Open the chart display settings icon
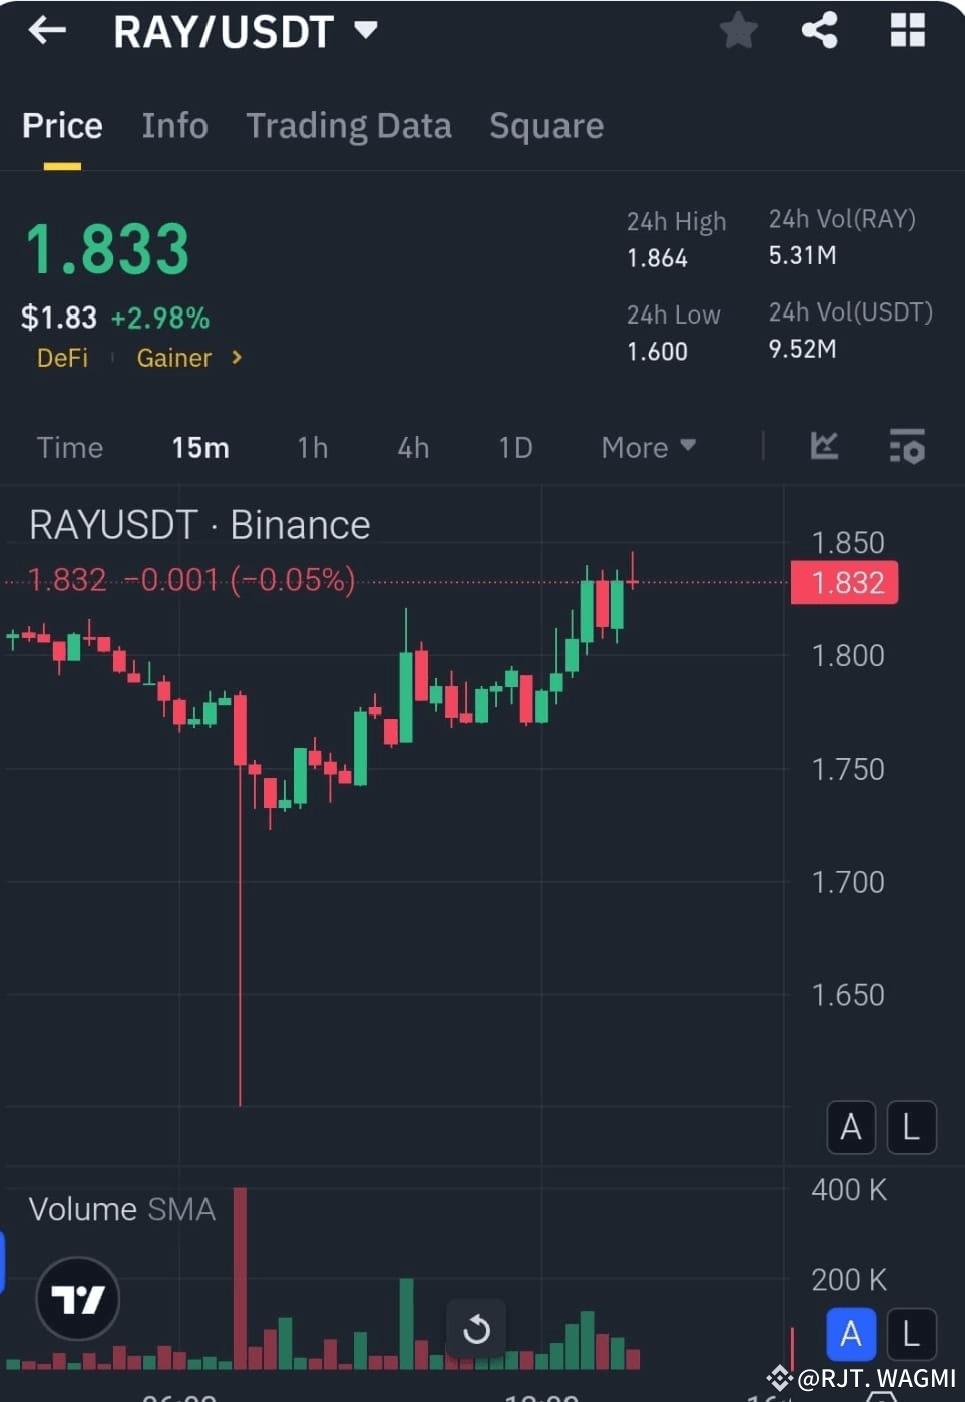 click(906, 447)
